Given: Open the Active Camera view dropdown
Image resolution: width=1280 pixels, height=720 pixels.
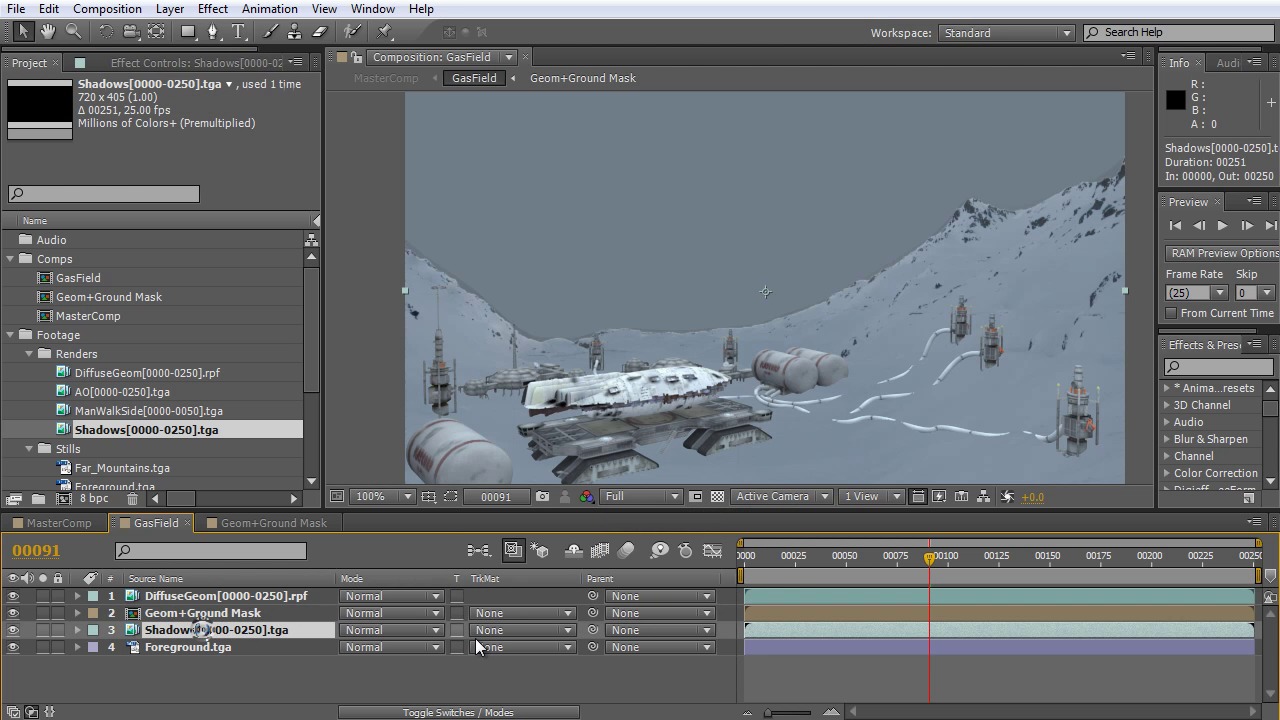Looking at the screenshot, I should coord(782,496).
